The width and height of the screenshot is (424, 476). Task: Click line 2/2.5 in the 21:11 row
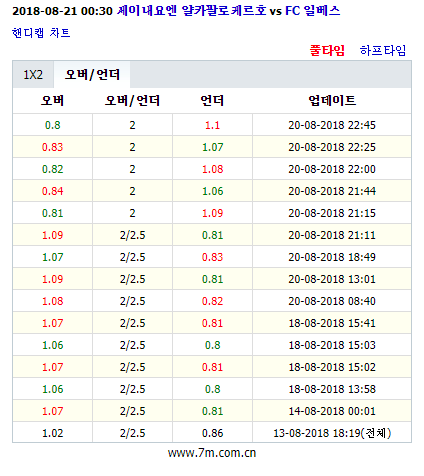(132, 235)
